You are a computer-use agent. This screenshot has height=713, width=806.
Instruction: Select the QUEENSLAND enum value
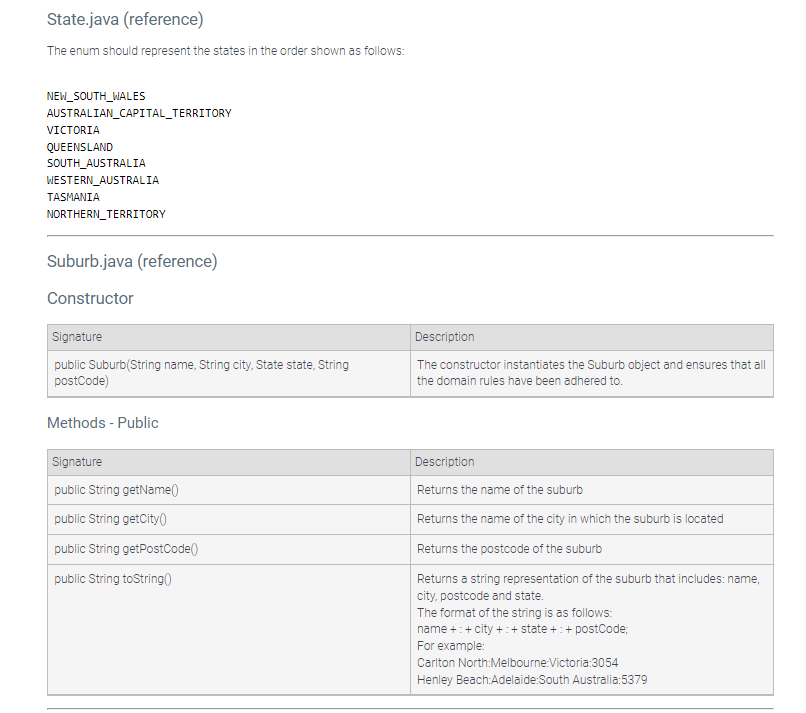click(80, 147)
